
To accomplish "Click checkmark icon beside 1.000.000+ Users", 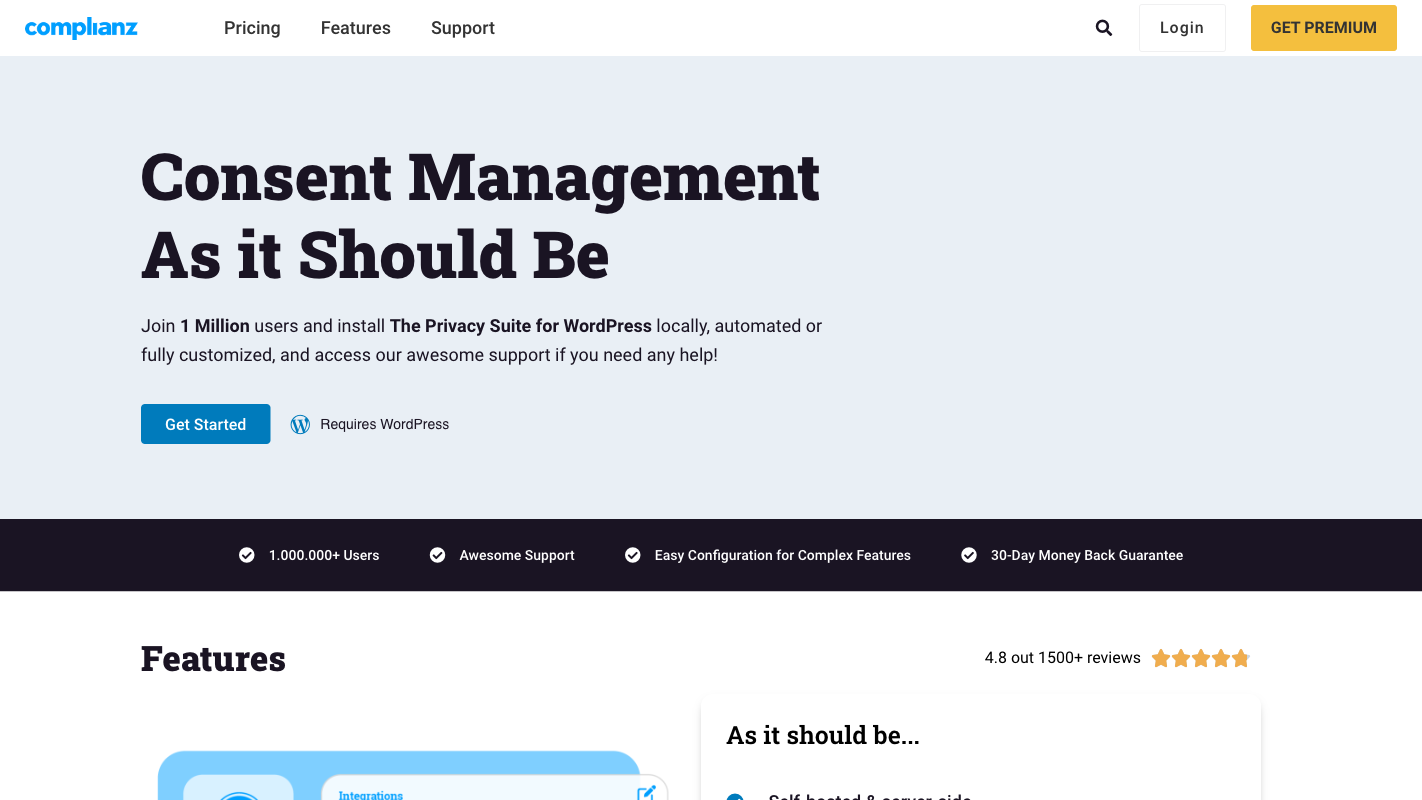I will (247, 555).
